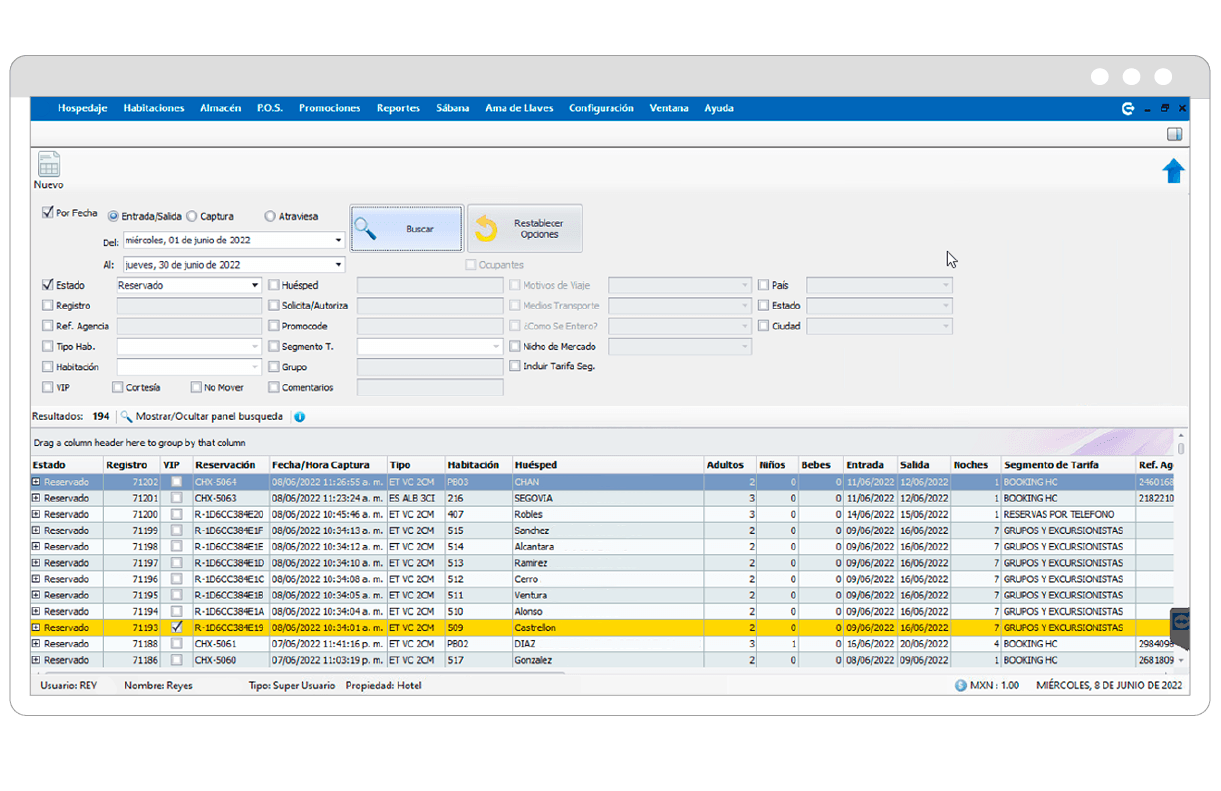
Task: Expand row for registro 71186
Action: click(37, 660)
